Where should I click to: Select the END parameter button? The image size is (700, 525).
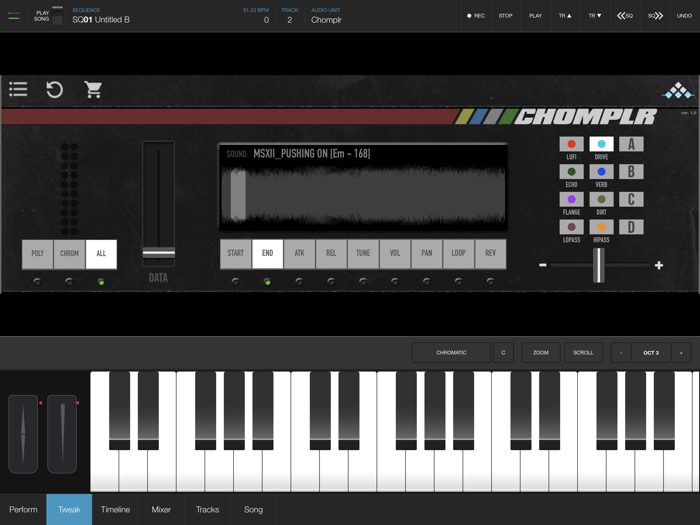[267, 254]
